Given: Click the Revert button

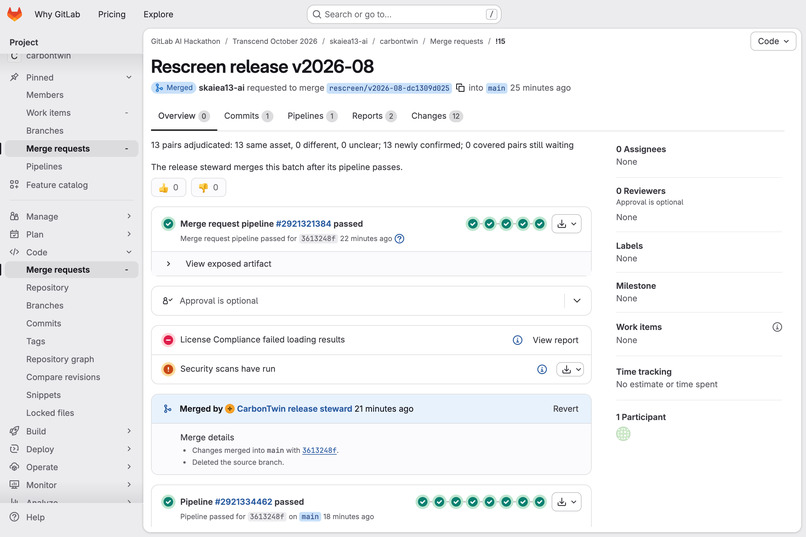Looking at the screenshot, I should (x=565, y=409).
